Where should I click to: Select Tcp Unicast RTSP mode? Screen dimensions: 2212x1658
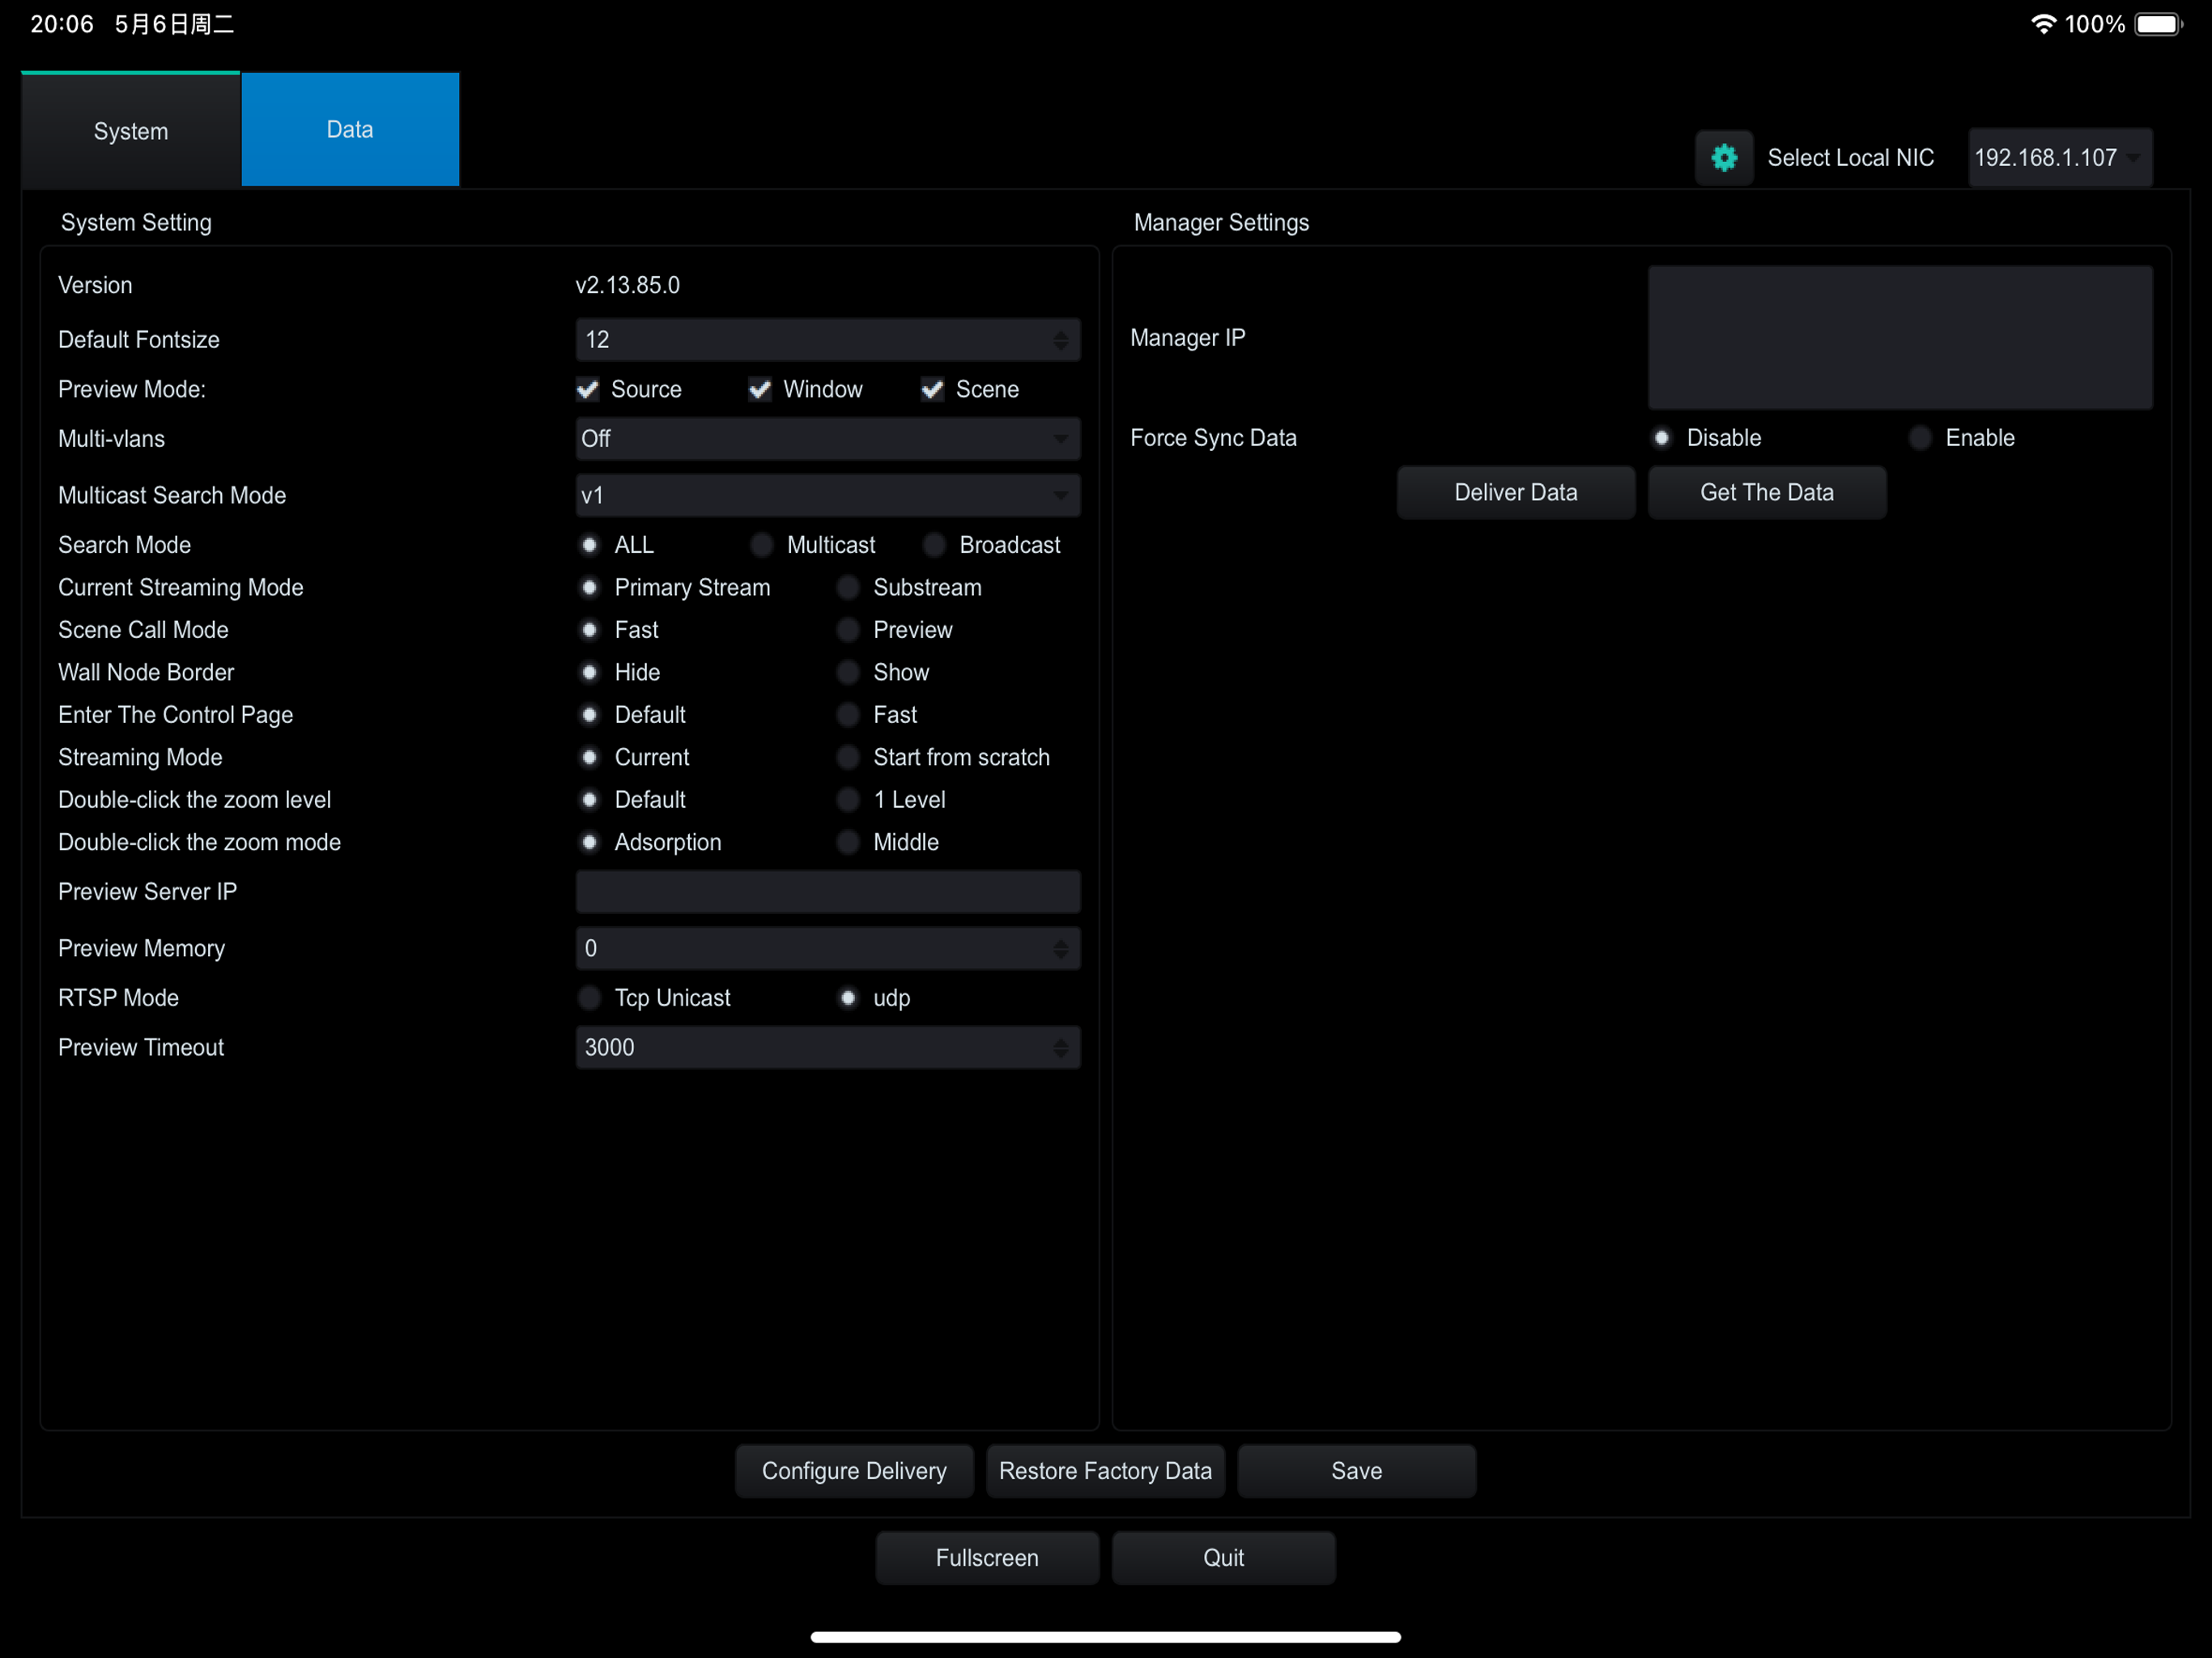click(589, 998)
